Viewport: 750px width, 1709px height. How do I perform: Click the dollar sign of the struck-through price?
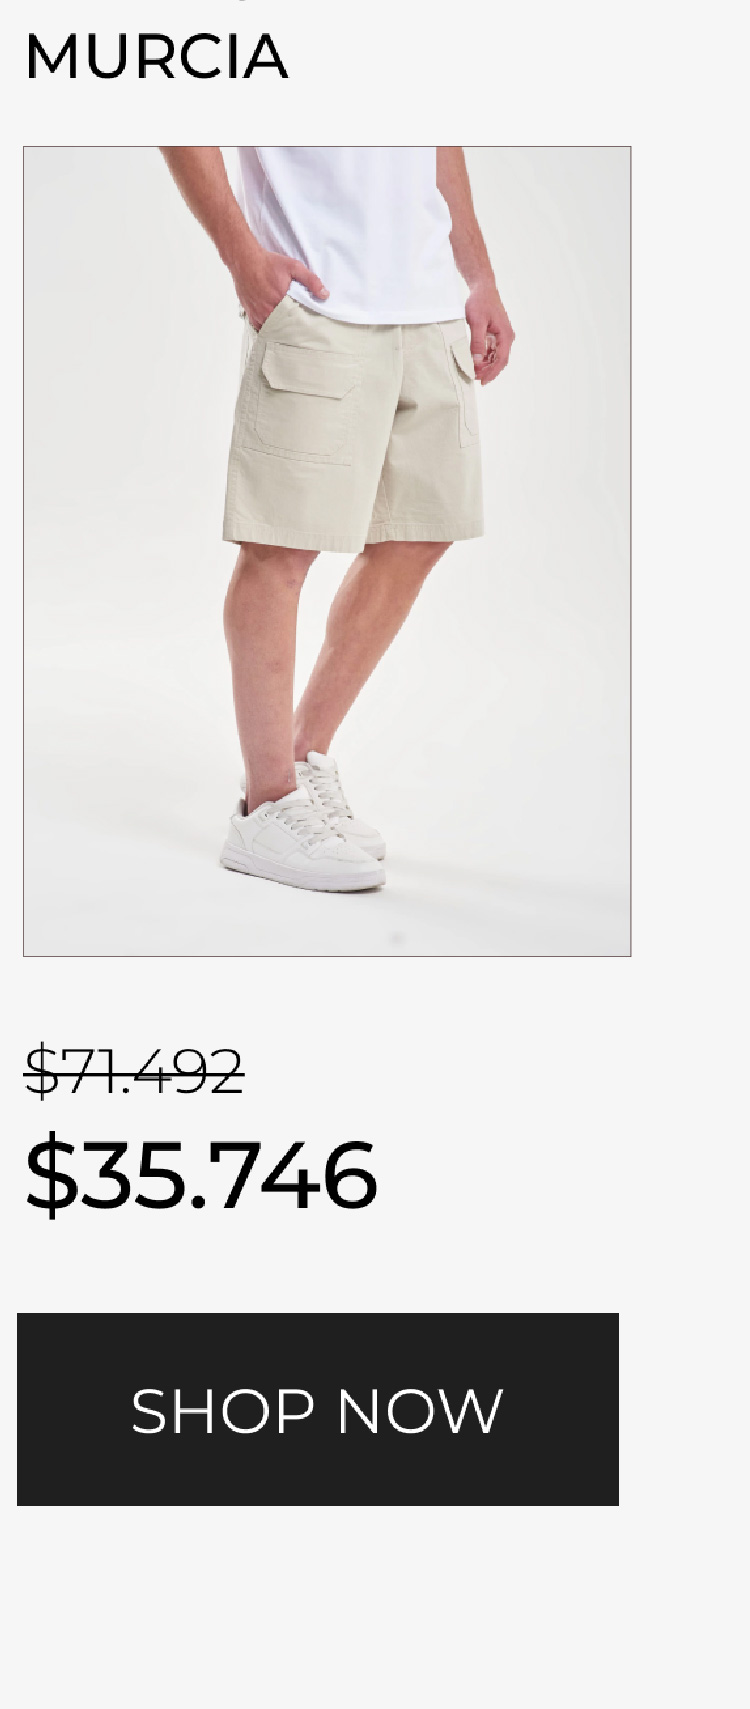(x=41, y=1071)
